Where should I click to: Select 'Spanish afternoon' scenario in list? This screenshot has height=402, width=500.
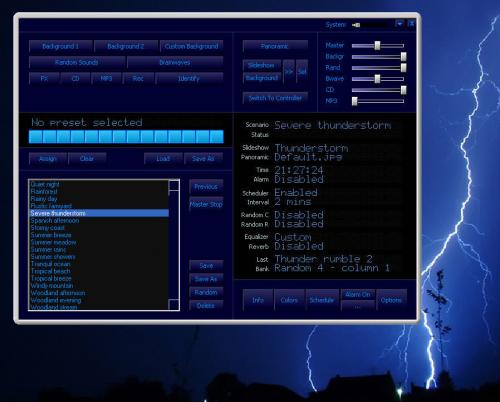coord(55,221)
